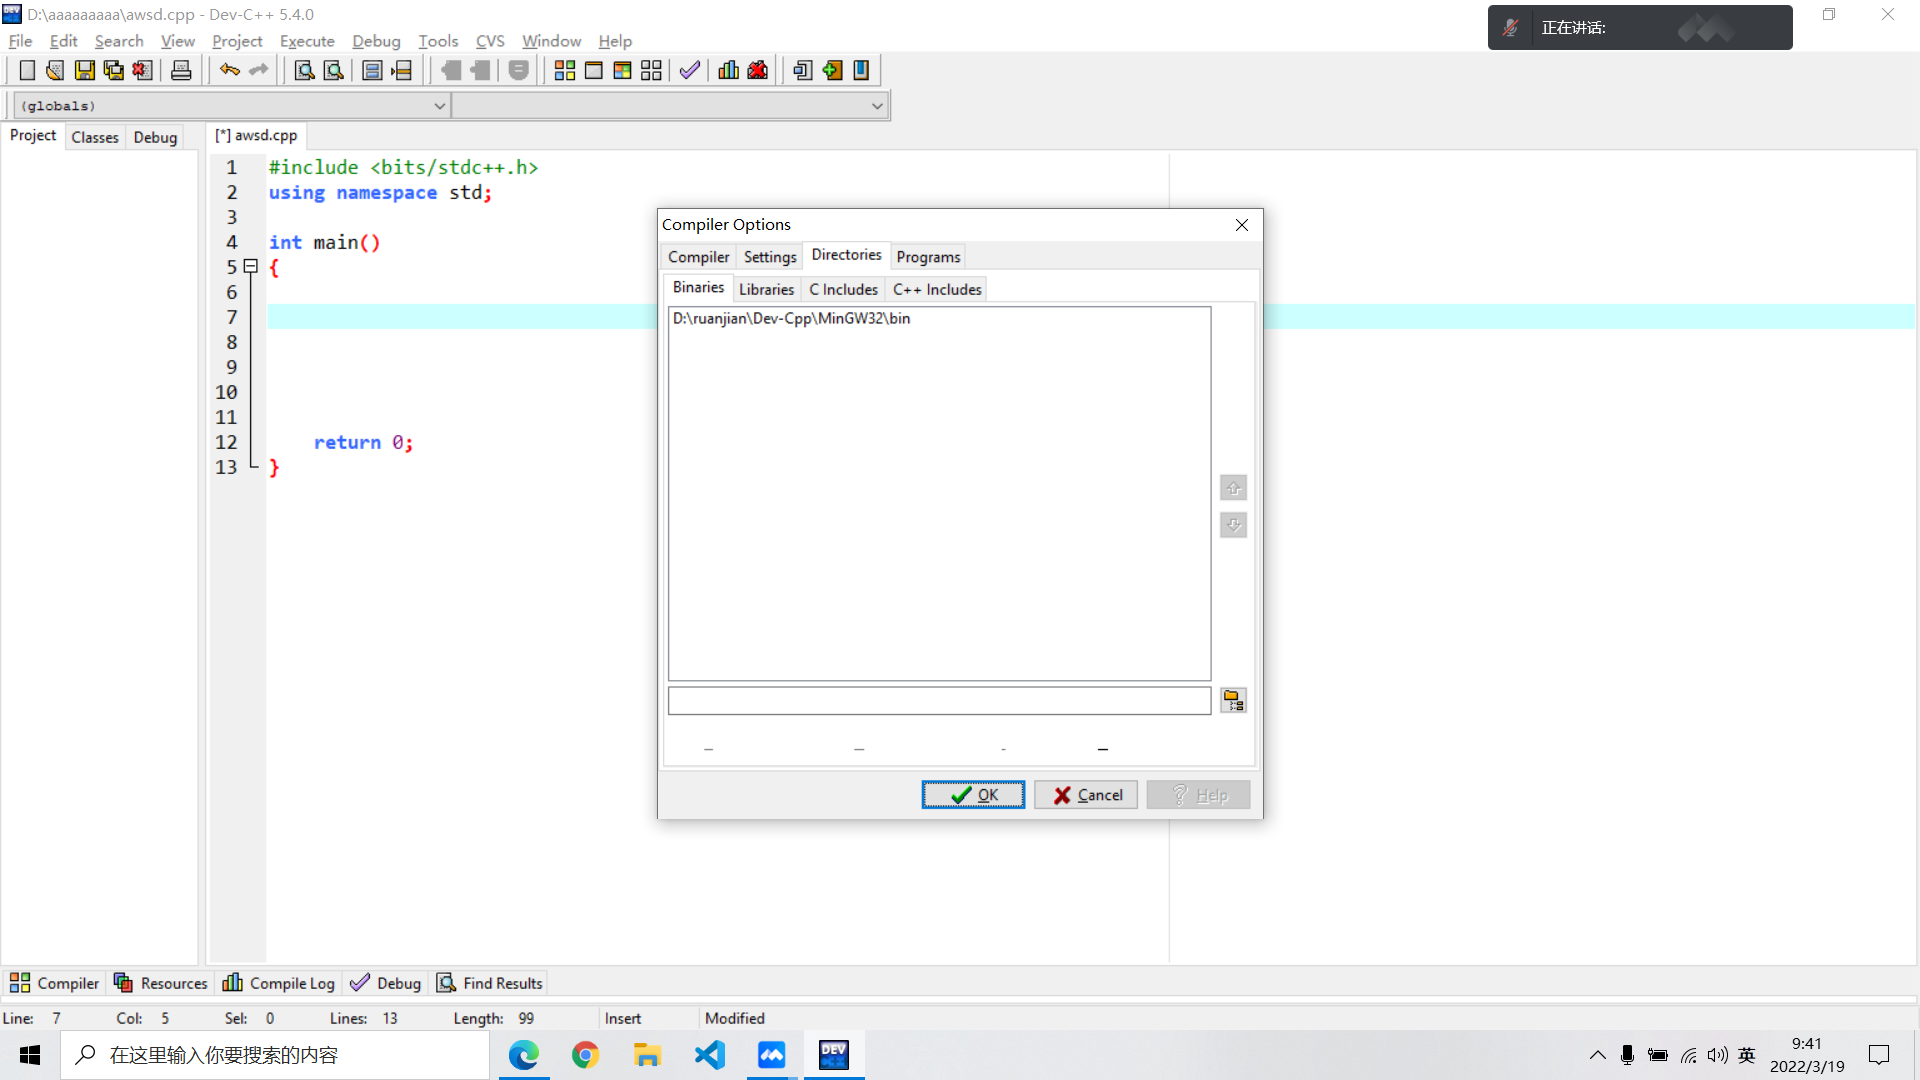Screen dimensions: 1920x1080
Task: Browse for a directory using folder icon
Action: point(1233,700)
